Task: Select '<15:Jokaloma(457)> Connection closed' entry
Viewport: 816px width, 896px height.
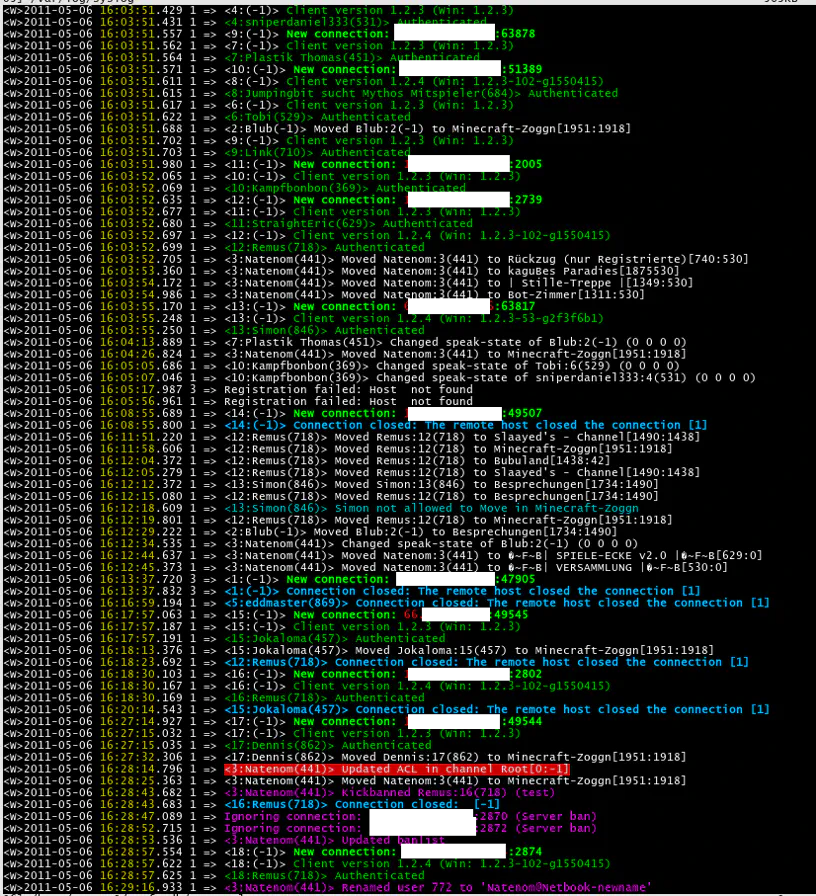Action: [497, 710]
